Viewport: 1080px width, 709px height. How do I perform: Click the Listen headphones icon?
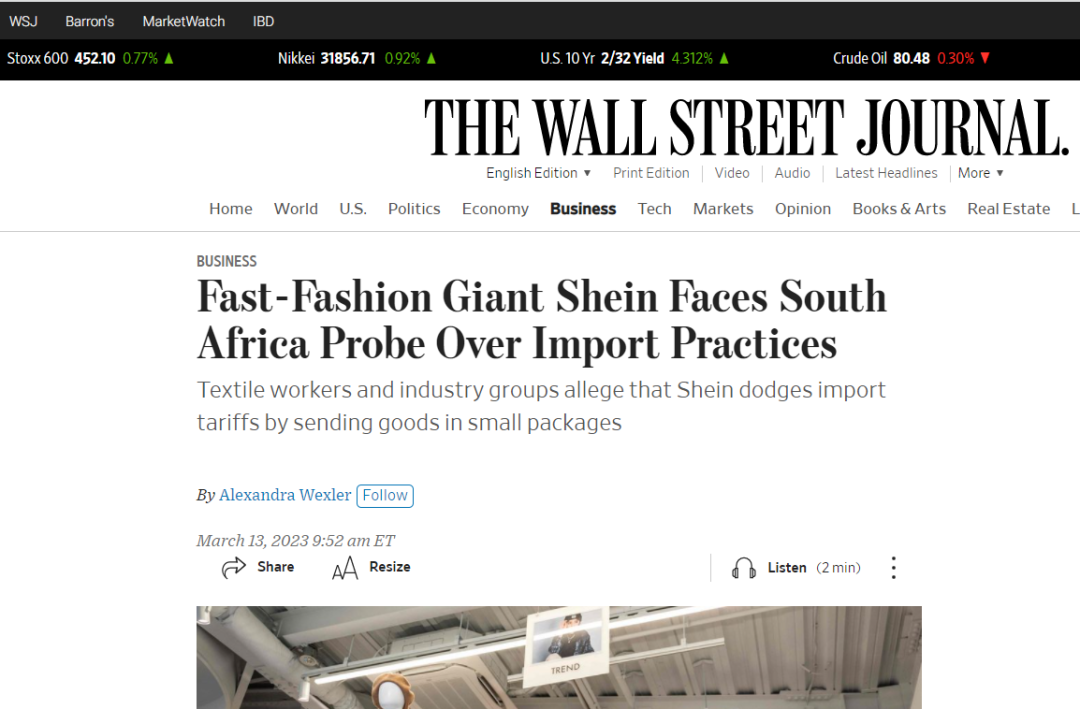744,568
